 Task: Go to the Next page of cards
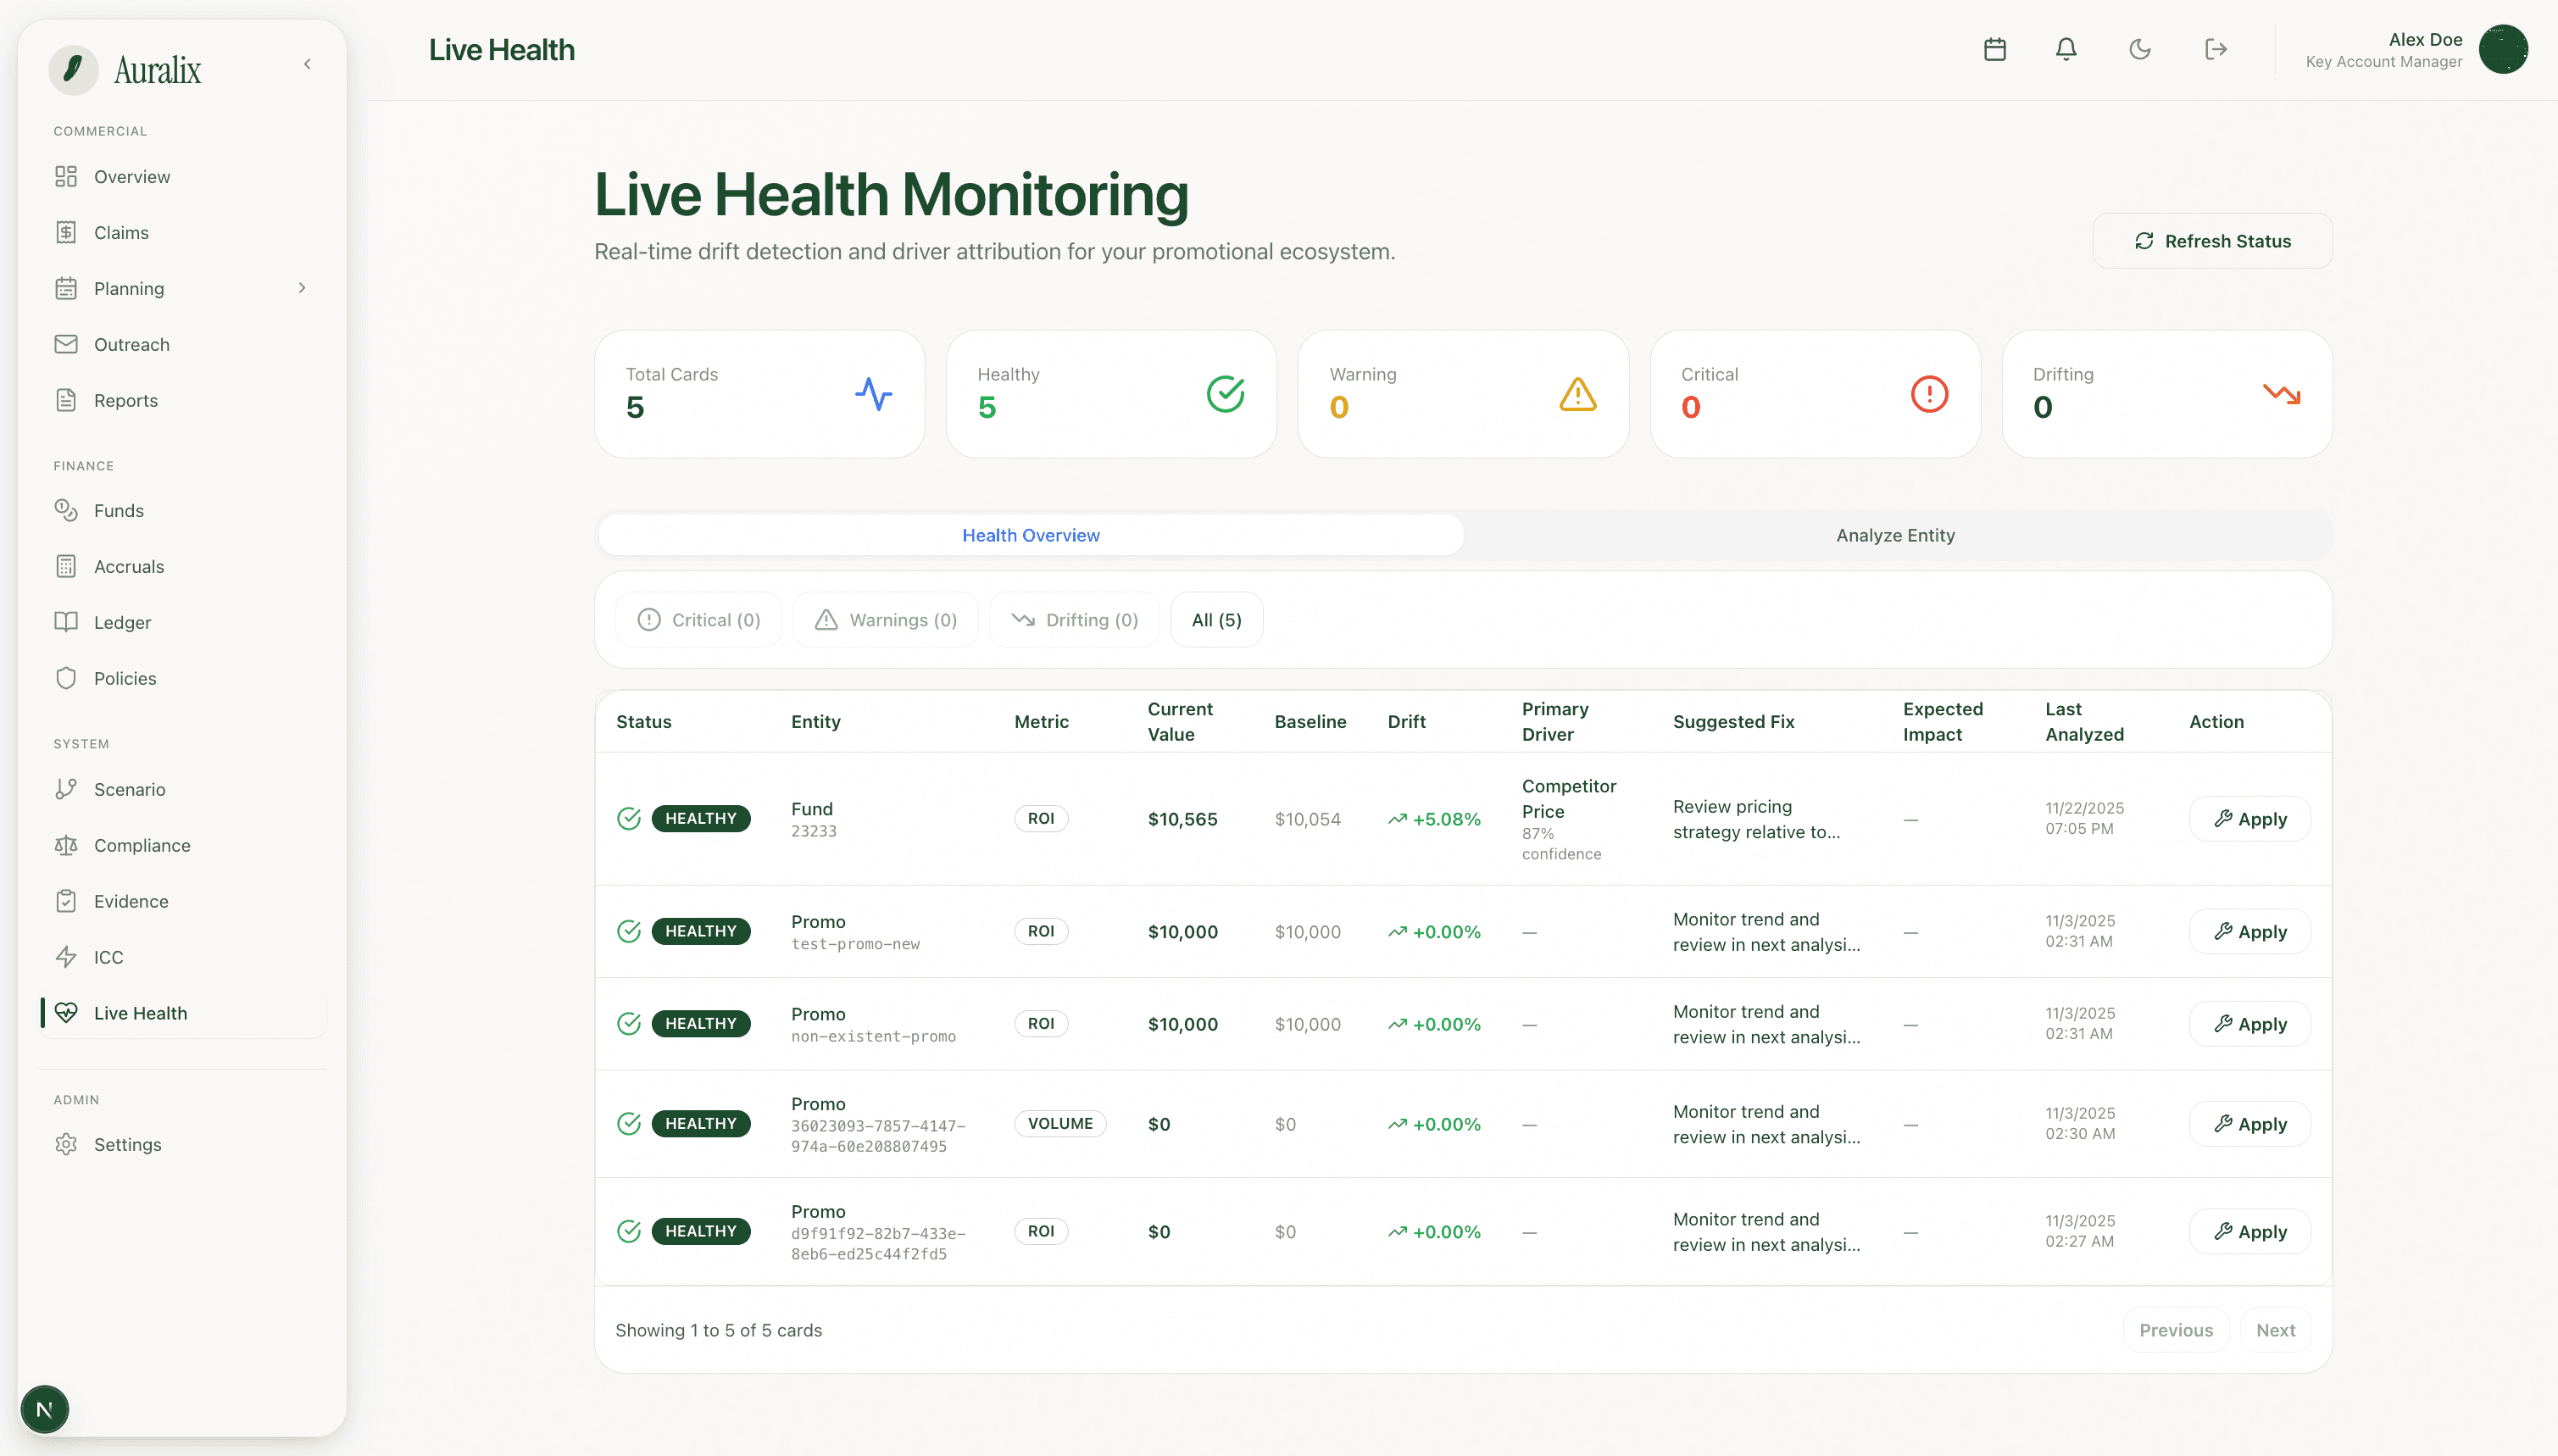[x=2276, y=1330]
